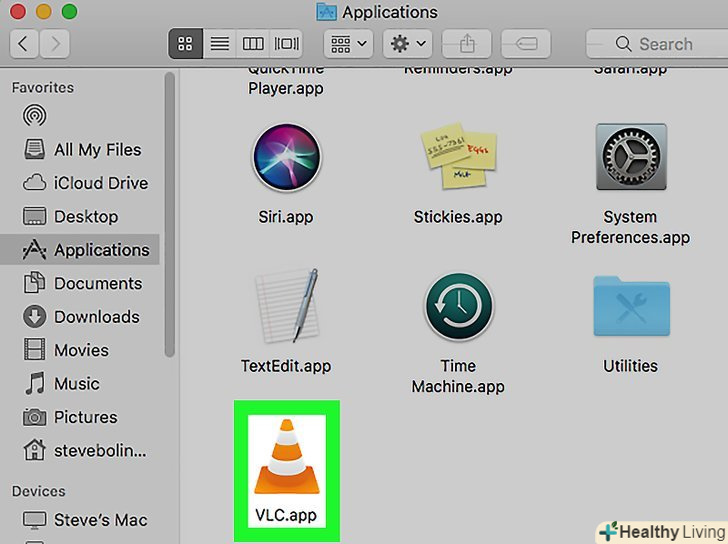
Task: Switch to icon view
Action: 185,44
